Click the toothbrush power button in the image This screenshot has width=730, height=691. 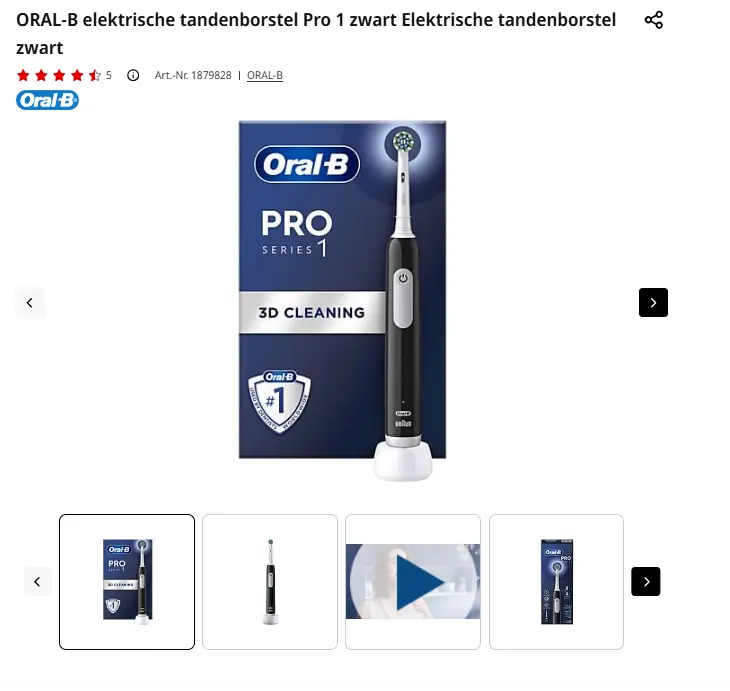click(x=403, y=278)
